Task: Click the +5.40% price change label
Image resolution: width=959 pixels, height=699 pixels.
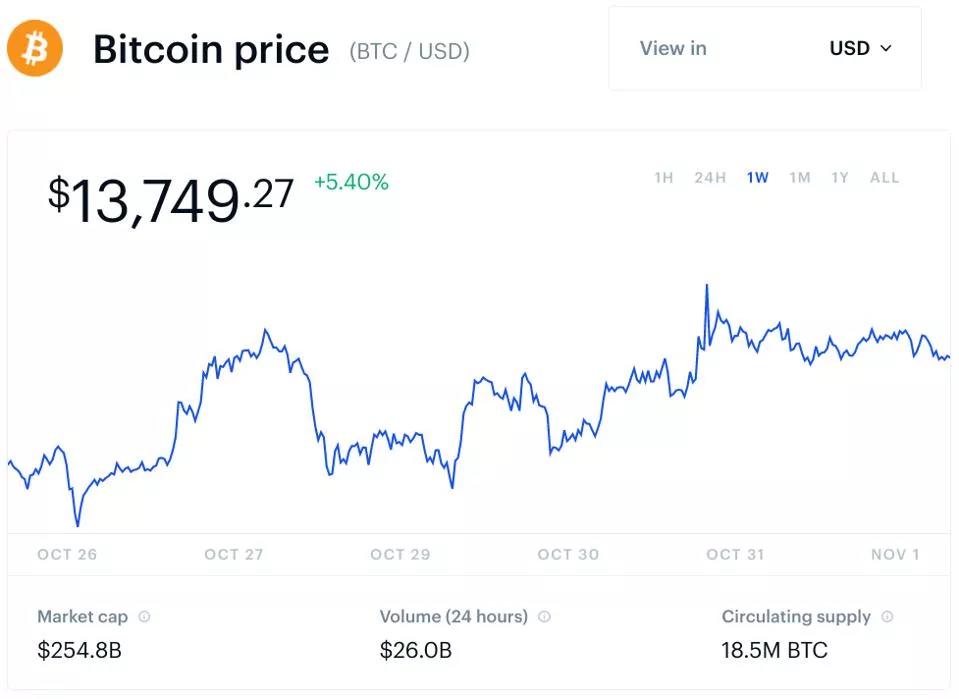Action: coord(351,182)
